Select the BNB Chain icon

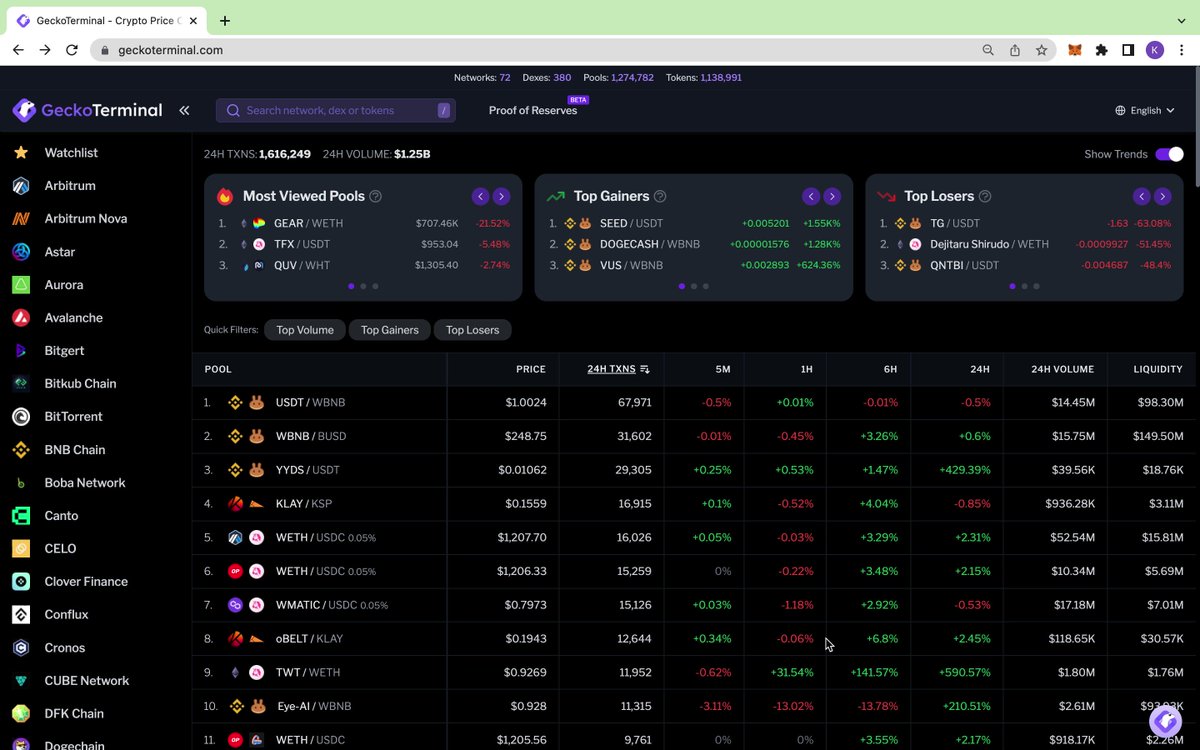click(21, 450)
